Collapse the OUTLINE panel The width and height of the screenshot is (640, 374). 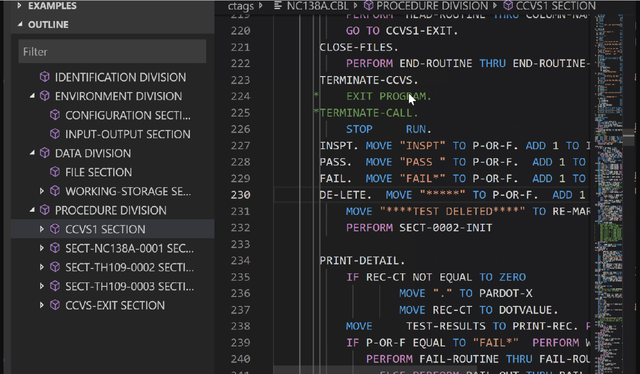pyautogui.click(x=20, y=24)
